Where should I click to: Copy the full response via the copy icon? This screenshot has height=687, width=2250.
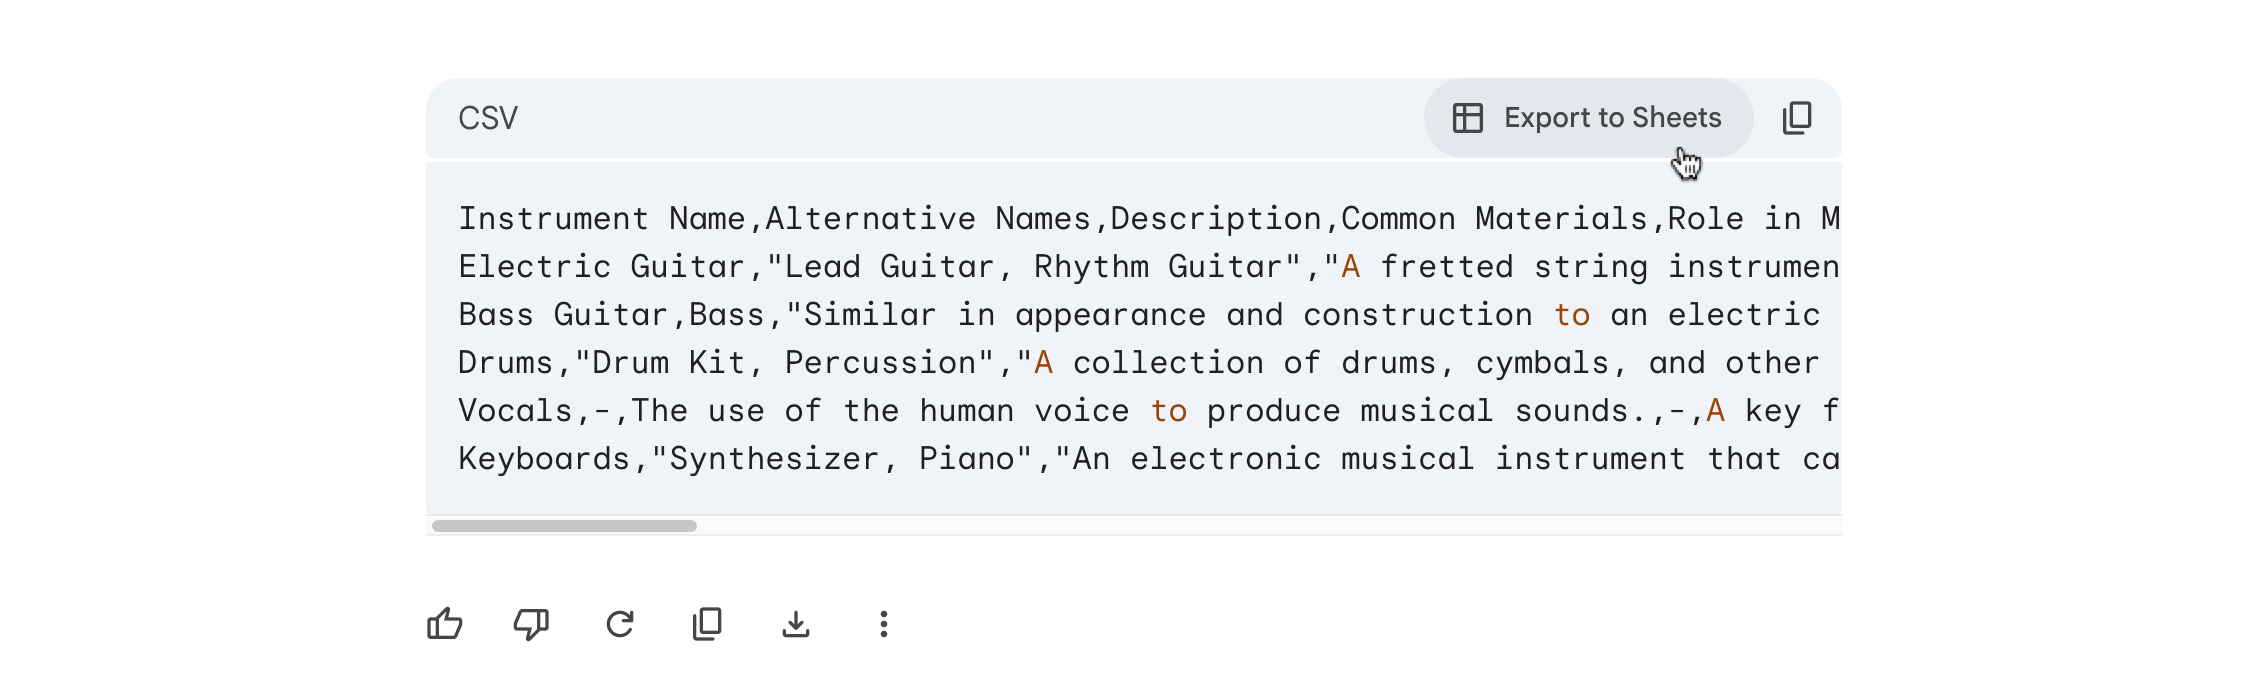point(708,623)
